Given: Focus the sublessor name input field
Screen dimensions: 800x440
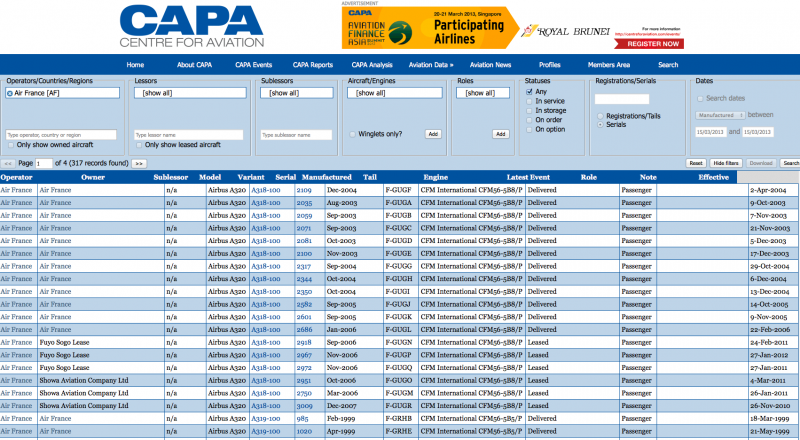Looking at the screenshot, I should pyautogui.click(x=296, y=135).
